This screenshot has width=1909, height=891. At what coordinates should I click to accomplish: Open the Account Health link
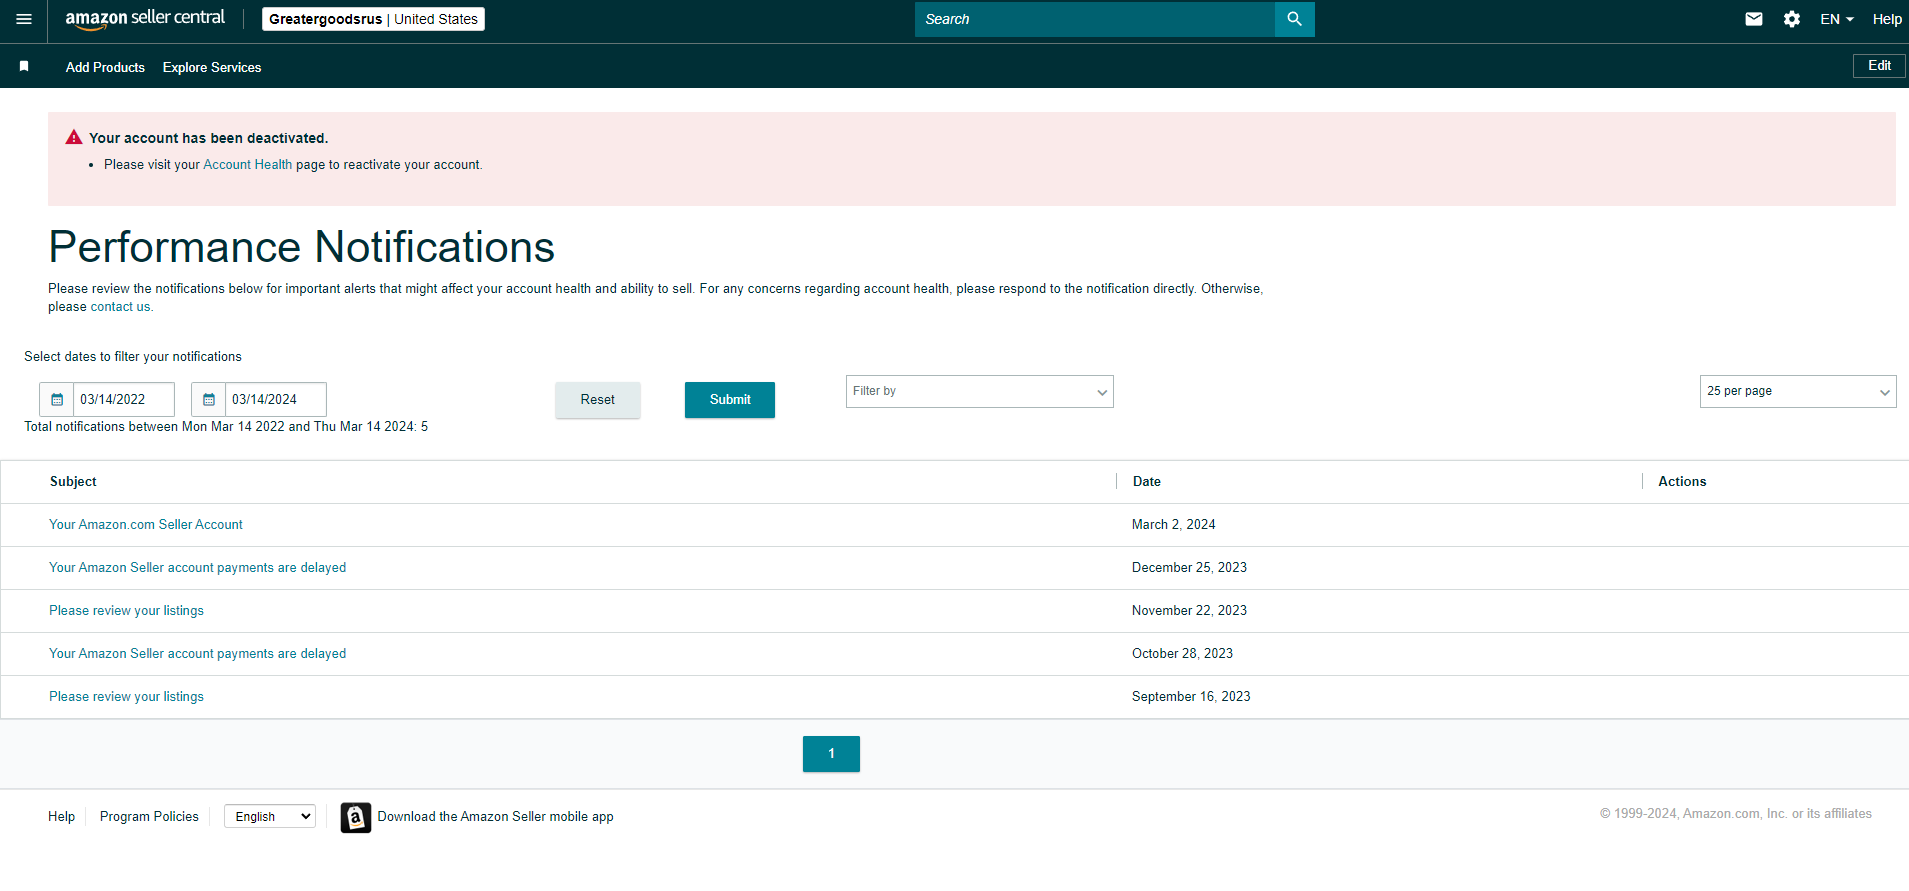pos(247,164)
